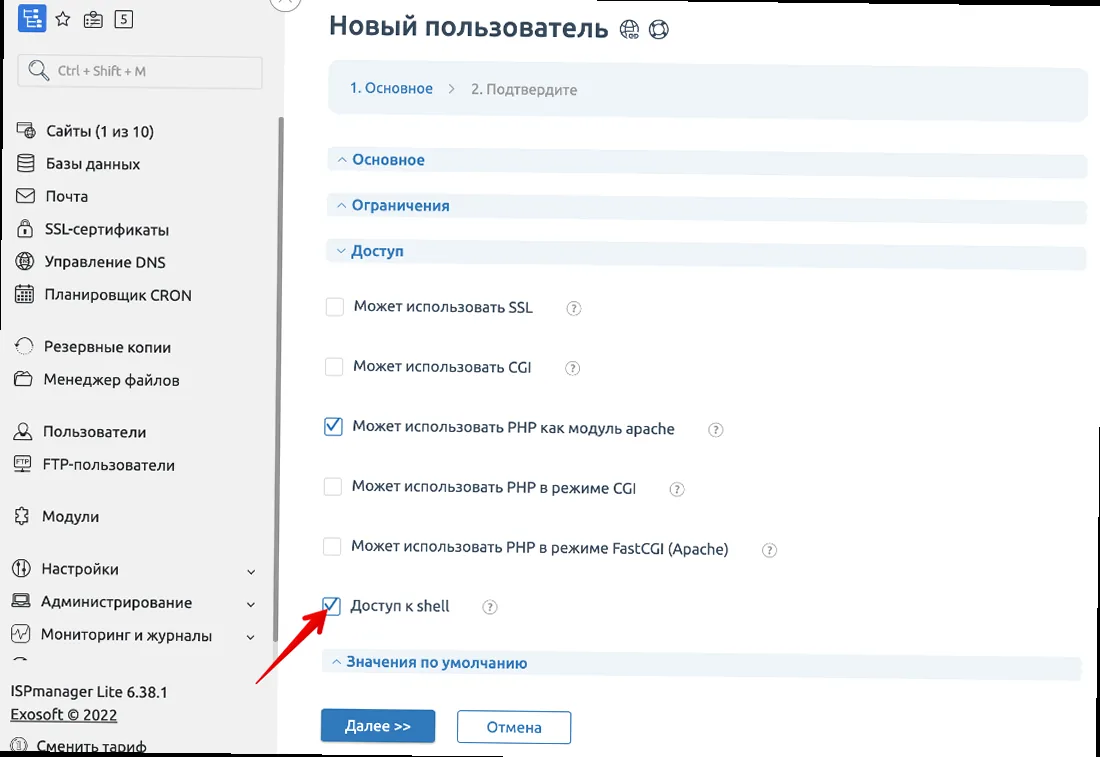Open help via the lifebuoy icon
The image size is (1100, 757).
click(658, 29)
